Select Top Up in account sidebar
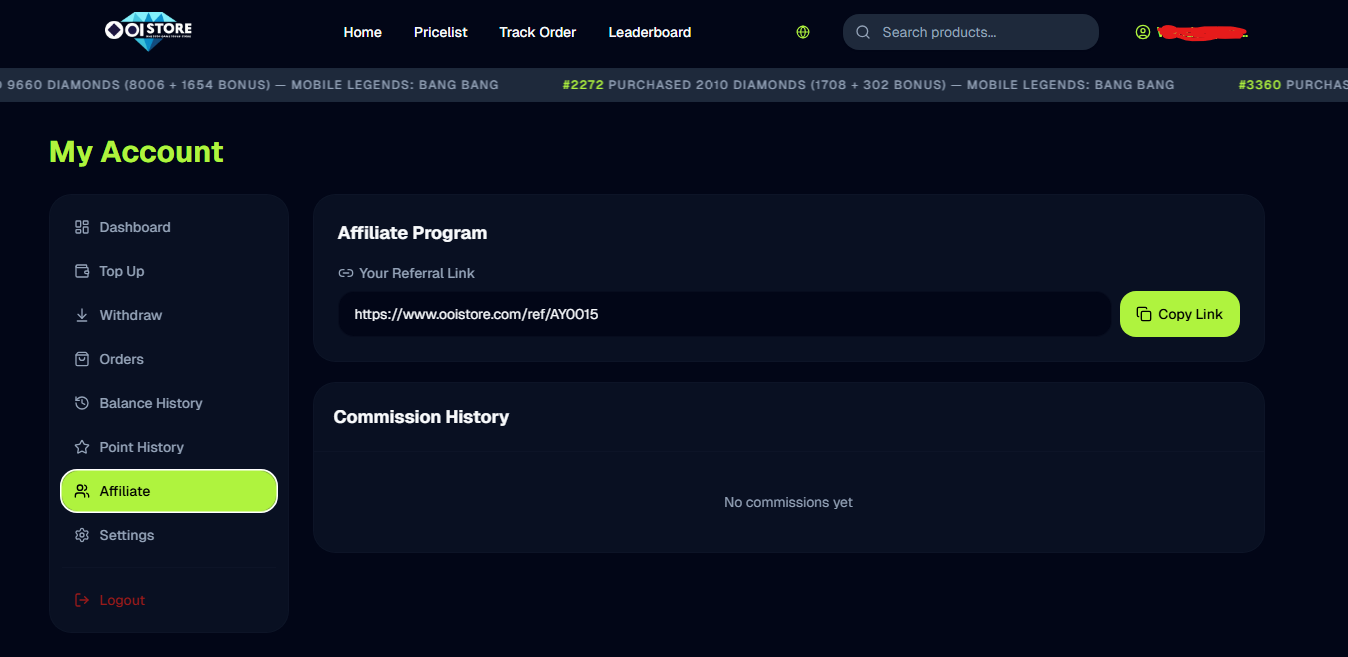 click(x=169, y=271)
